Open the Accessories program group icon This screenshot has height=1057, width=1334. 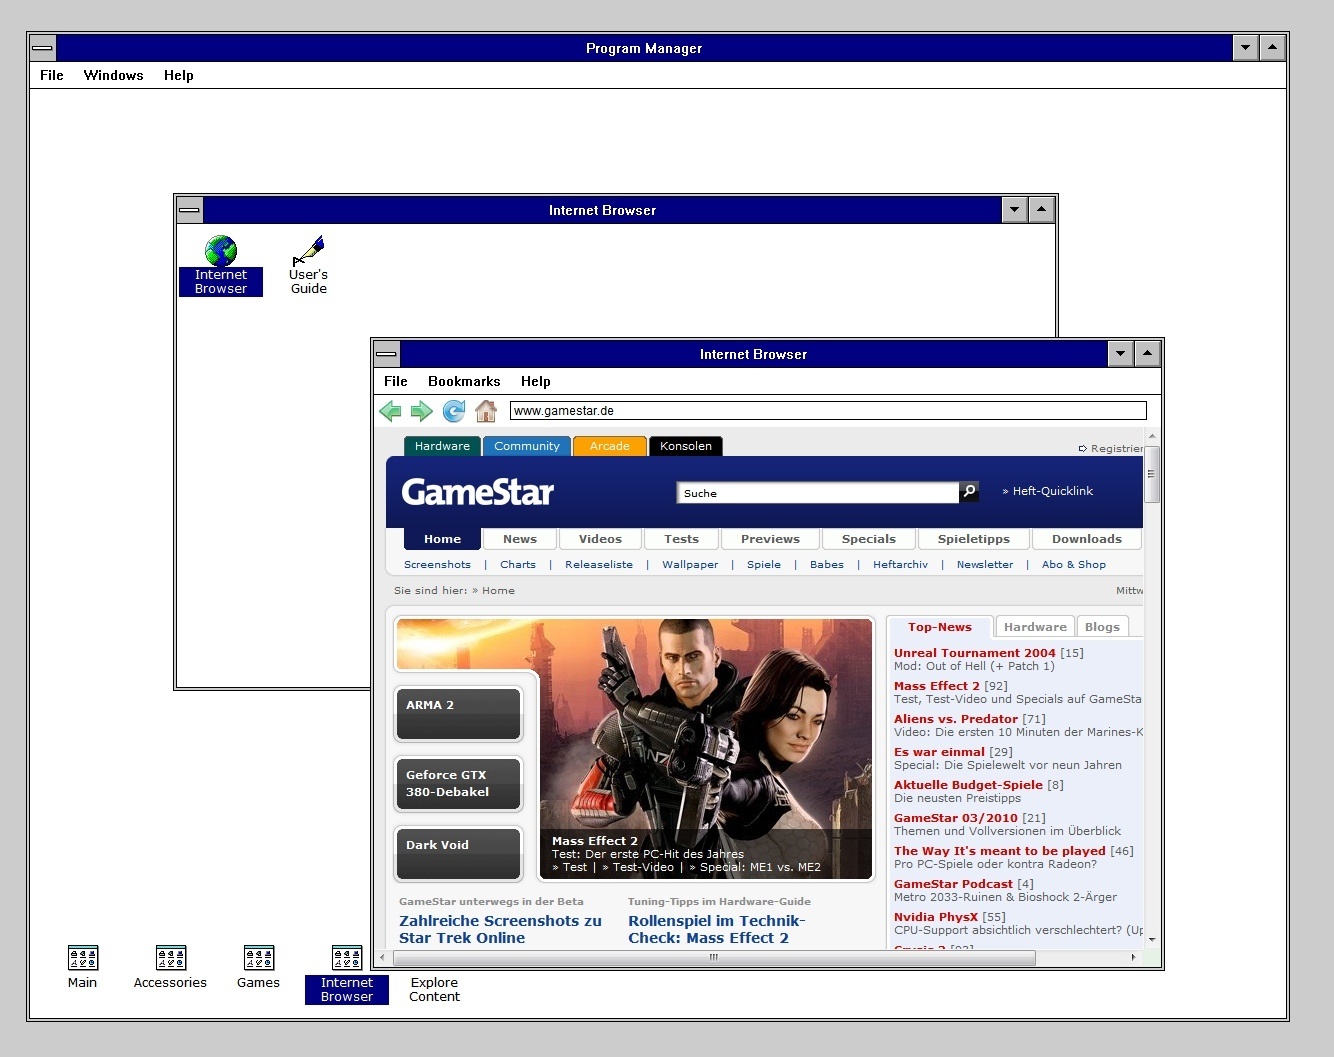pos(170,957)
